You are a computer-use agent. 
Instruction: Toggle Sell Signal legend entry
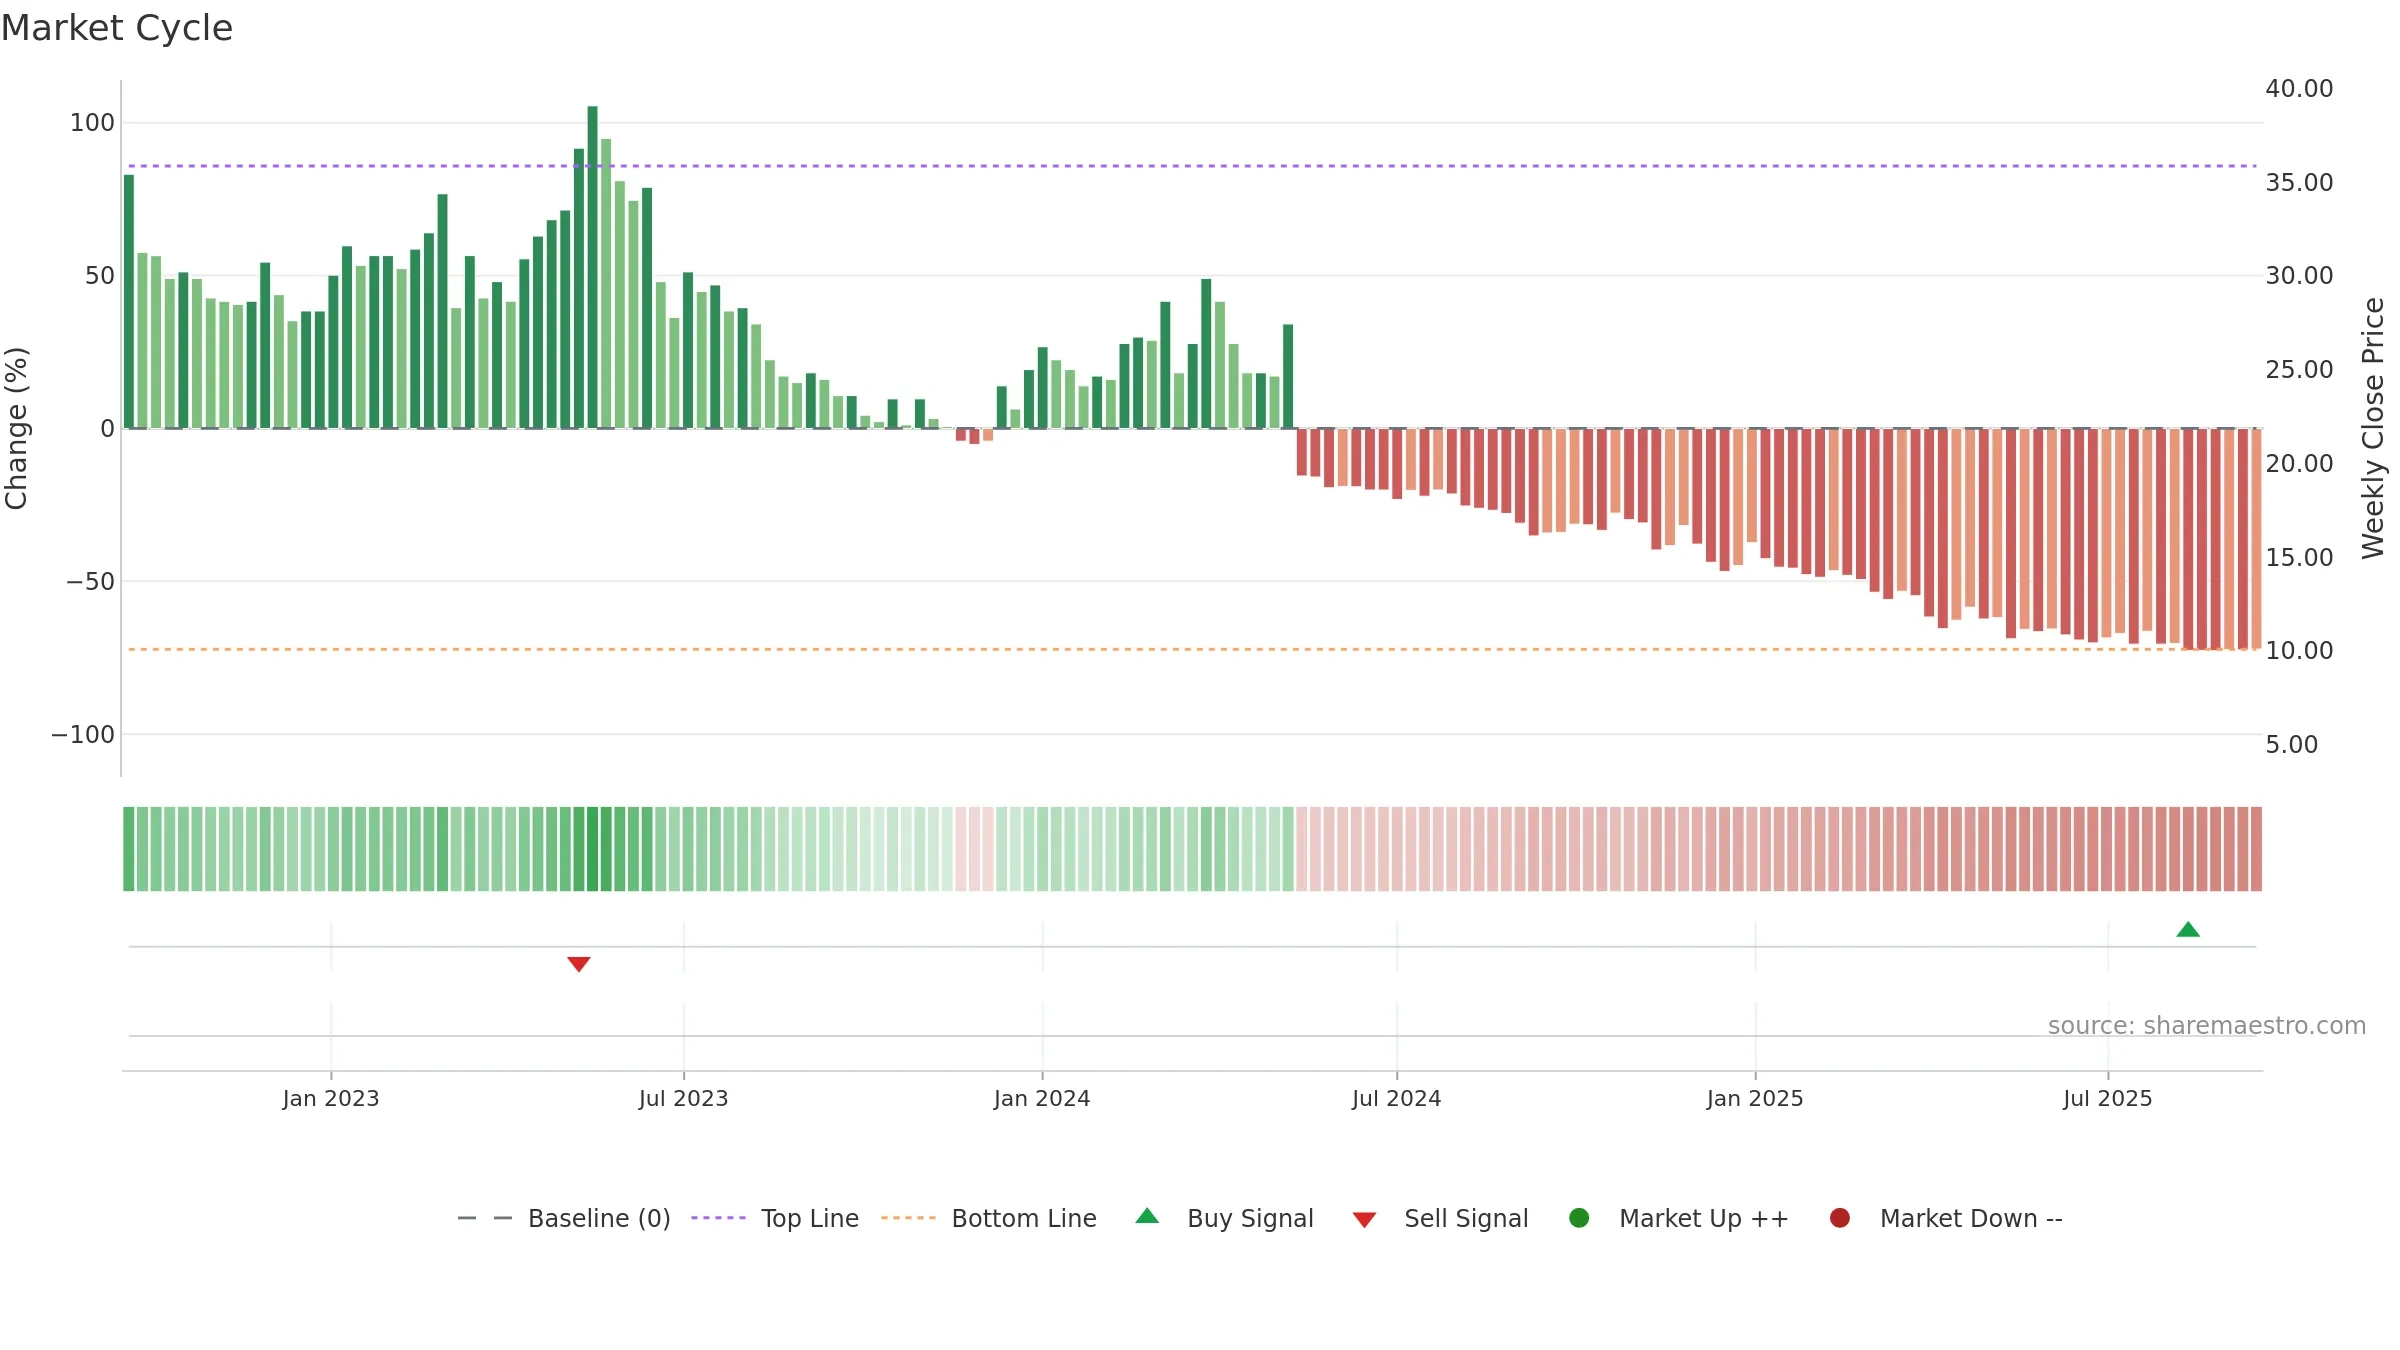click(1440, 1218)
